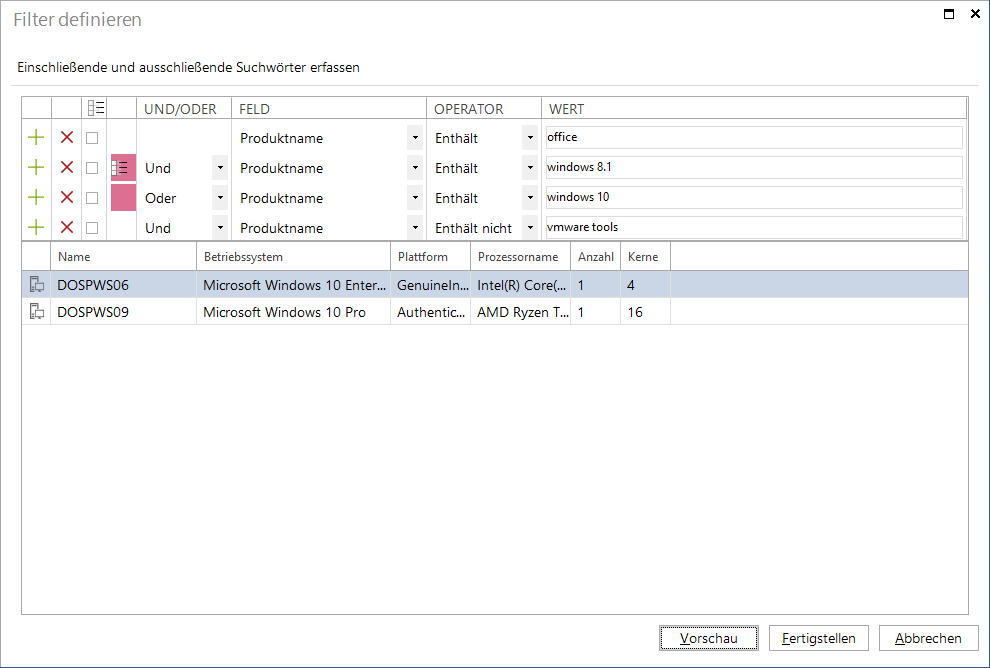Click the Vorschau button
The width and height of the screenshot is (990, 668).
pos(708,638)
